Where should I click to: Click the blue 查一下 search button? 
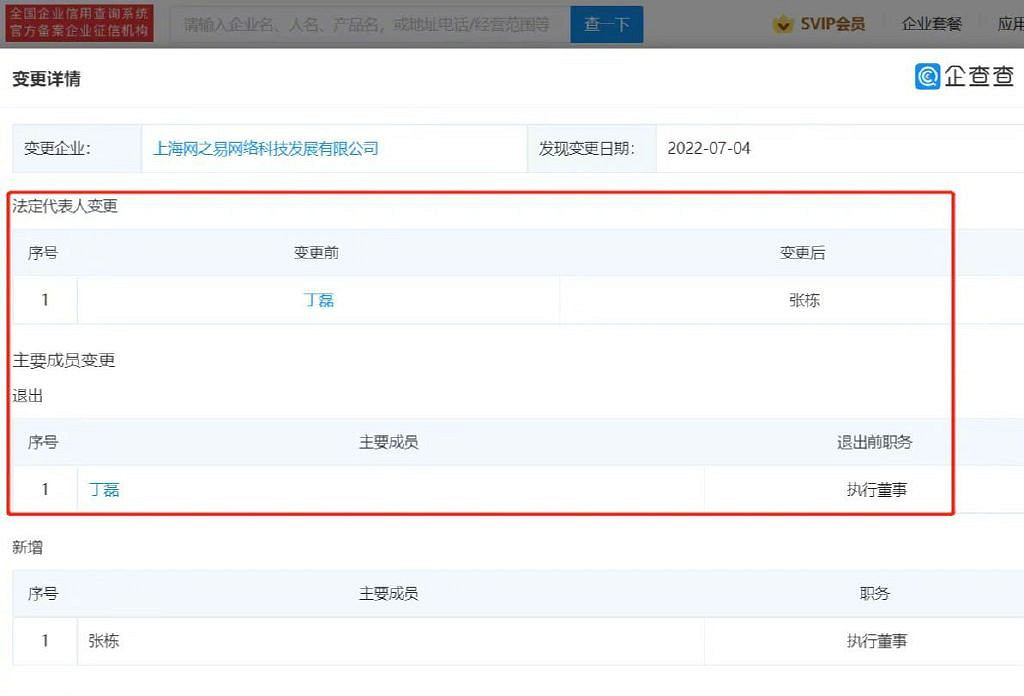[x=606, y=24]
